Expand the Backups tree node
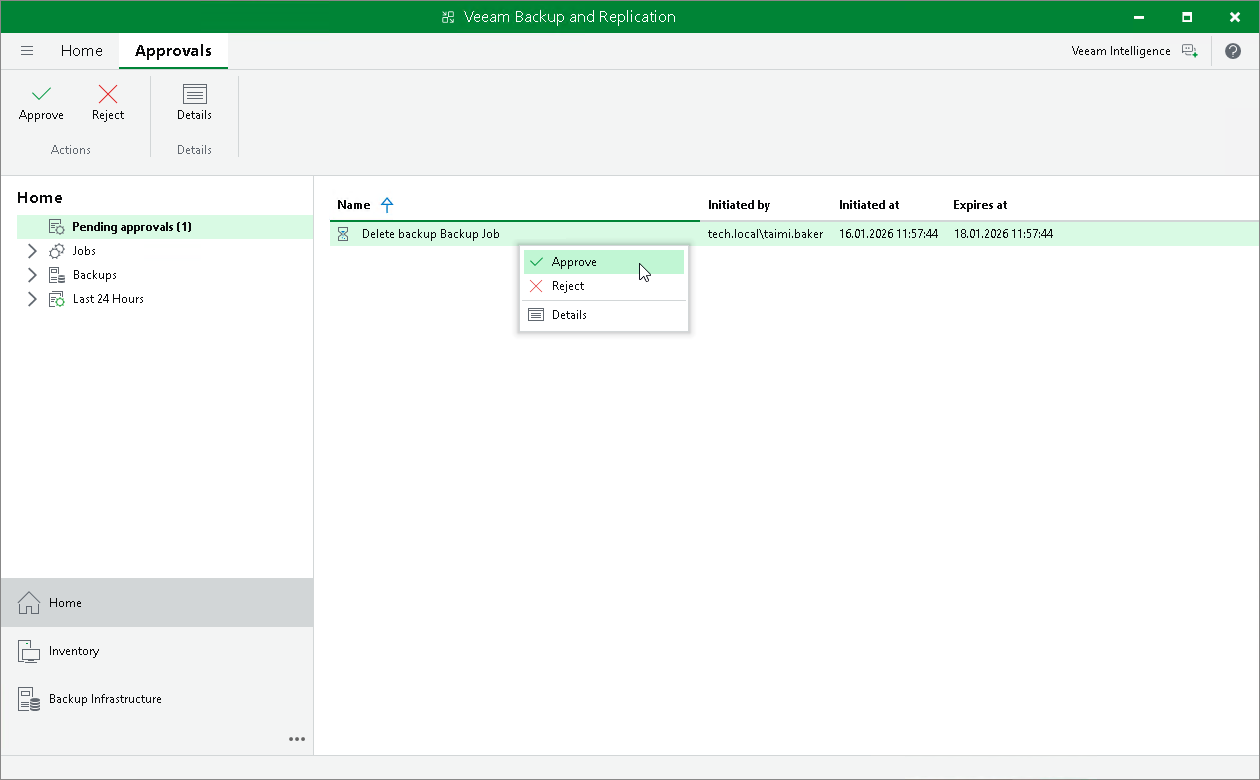 [32, 275]
